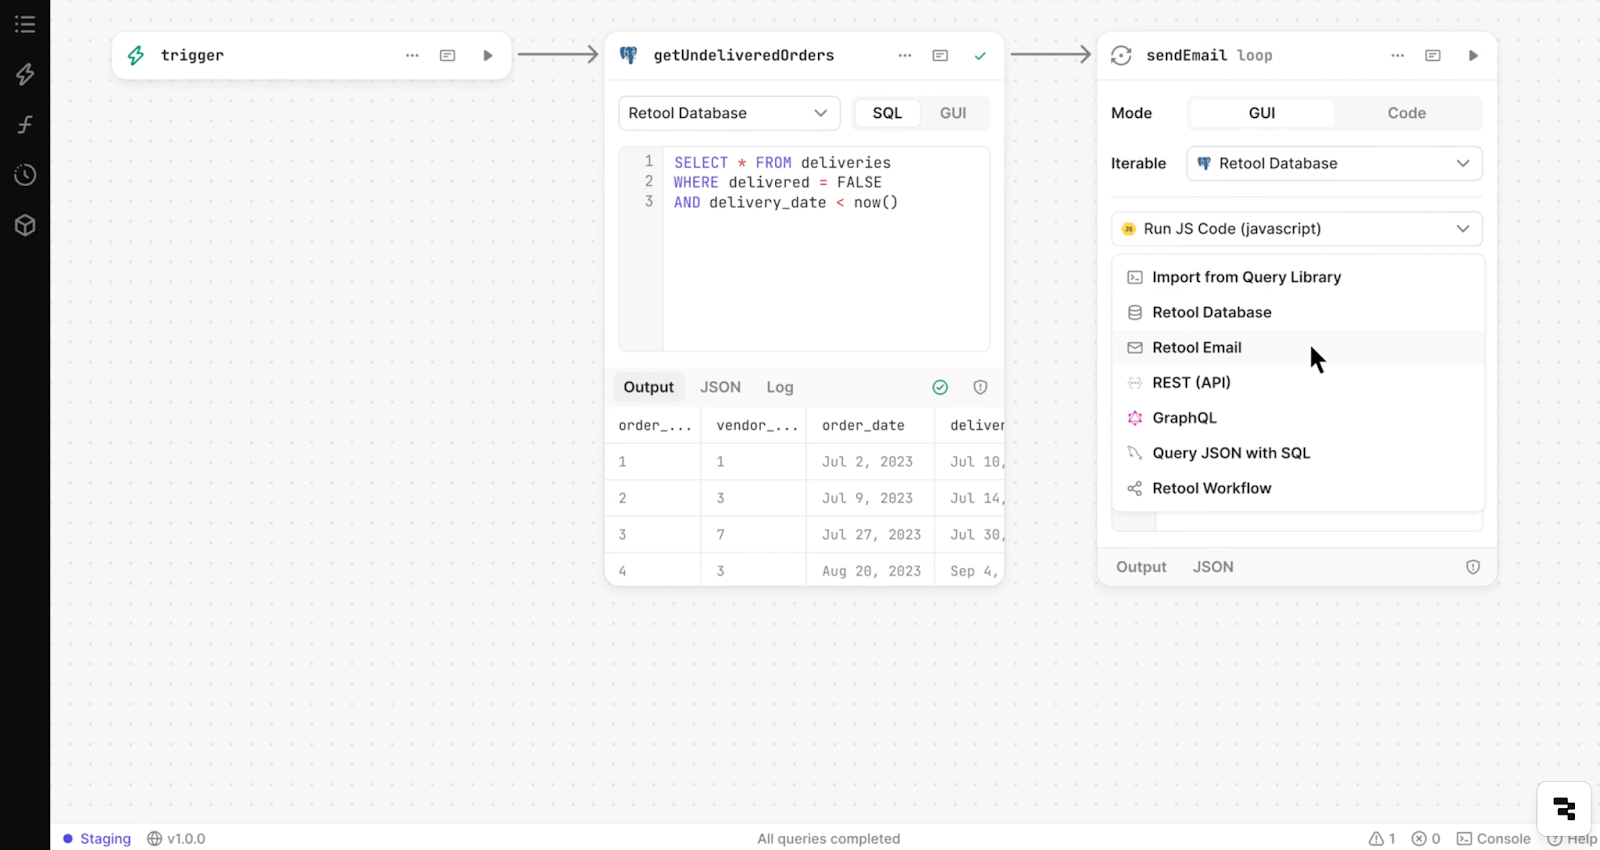Switch query editor to SQL mode

click(x=887, y=113)
